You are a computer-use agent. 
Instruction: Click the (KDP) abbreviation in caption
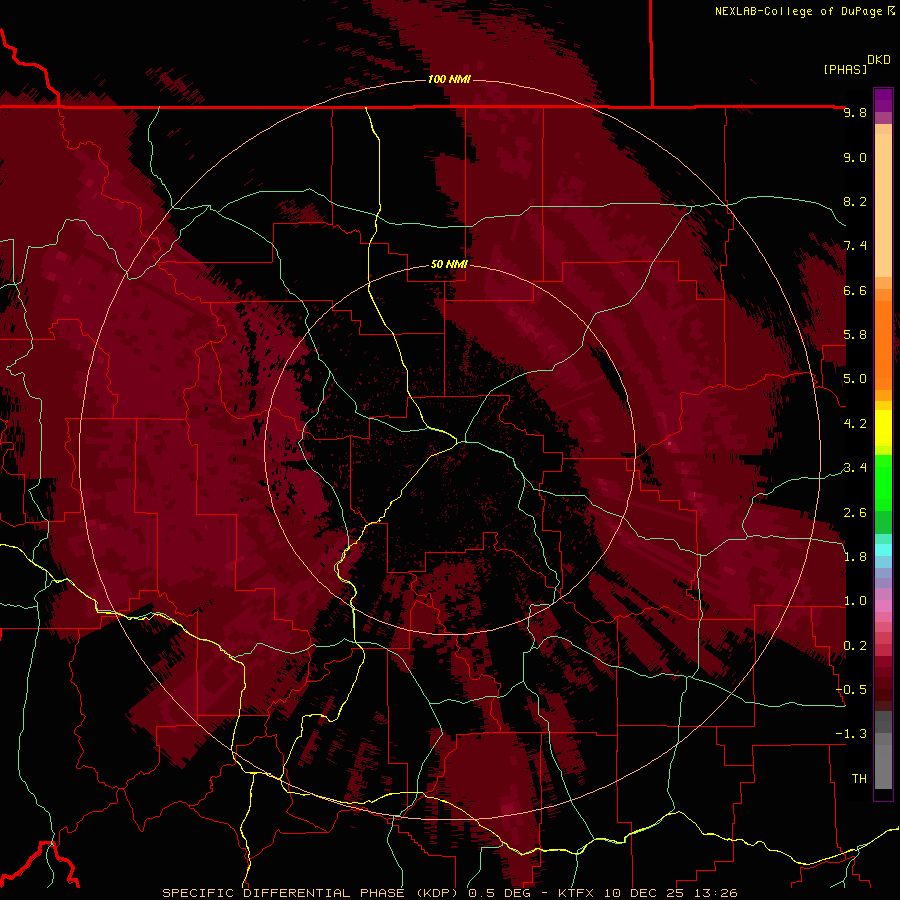tap(439, 893)
